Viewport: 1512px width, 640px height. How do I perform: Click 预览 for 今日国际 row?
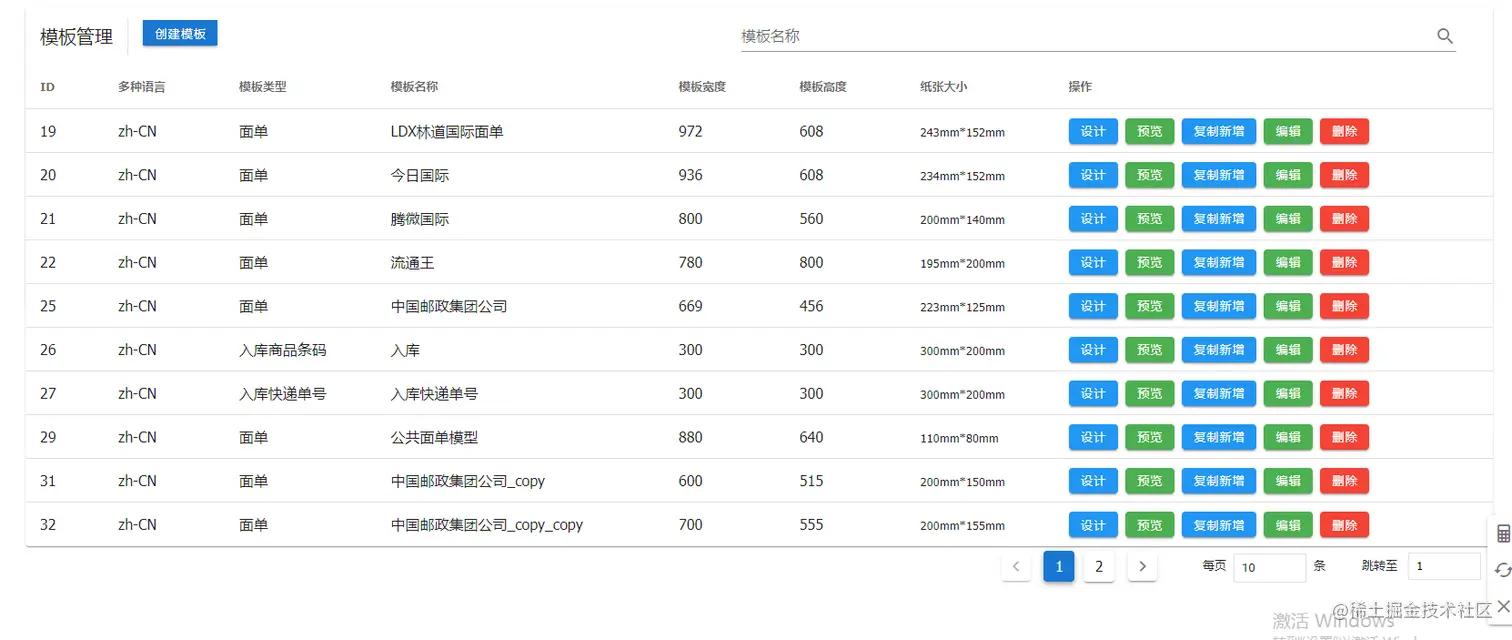point(1150,175)
